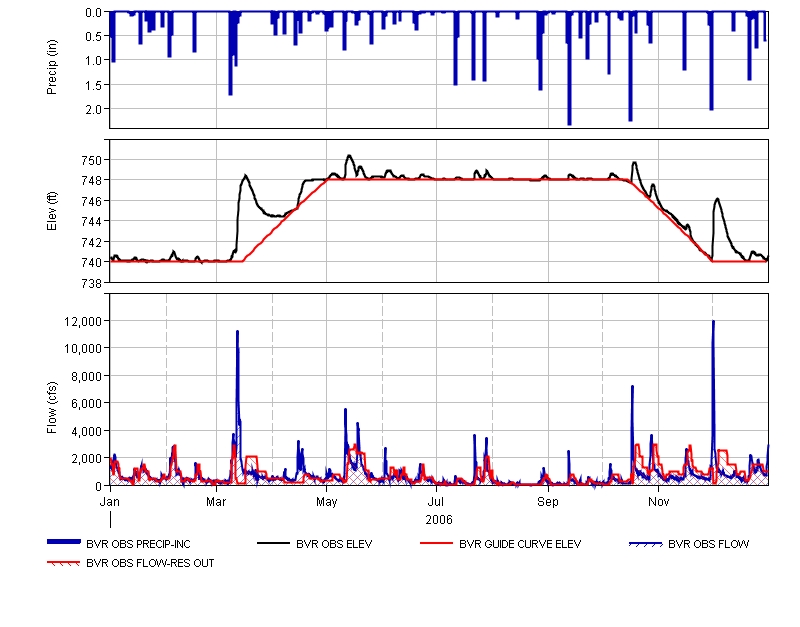The height and width of the screenshot is (627, 800).
Task: Click the hatched blue BVR OBS FLOW legend symbol
Action: coord(646,544)
